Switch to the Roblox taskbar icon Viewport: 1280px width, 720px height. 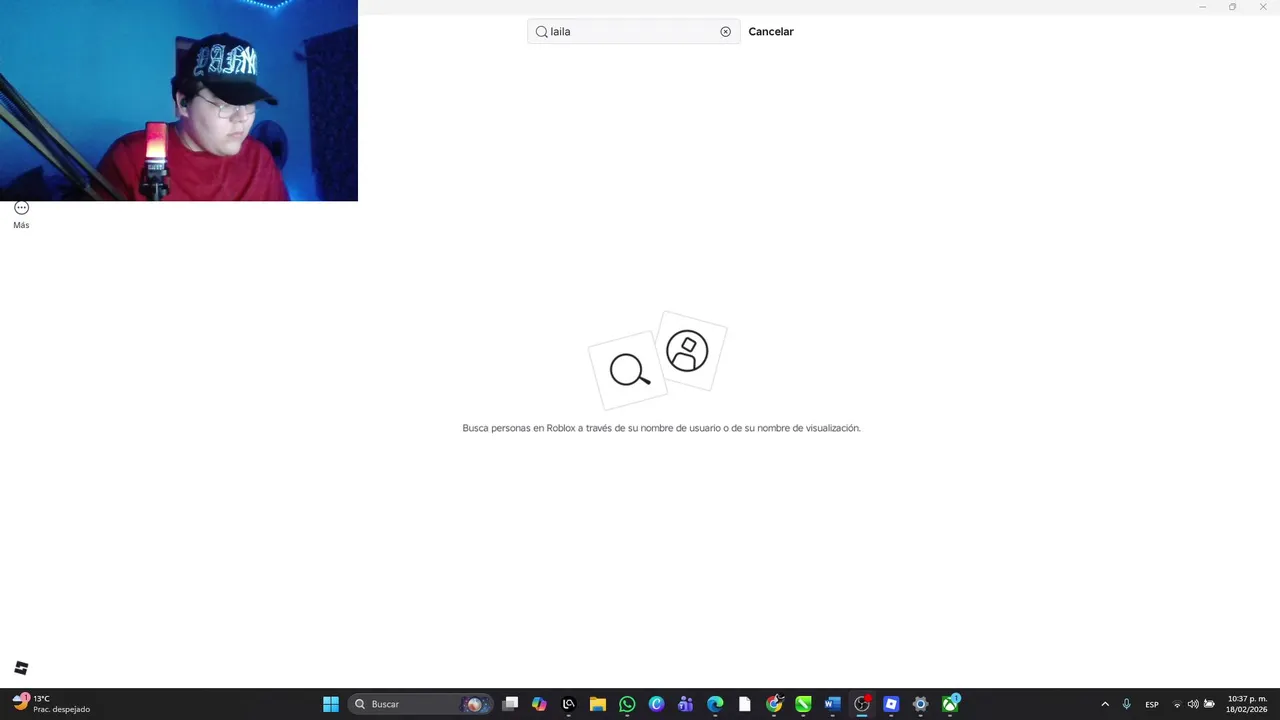coord(891,704)
